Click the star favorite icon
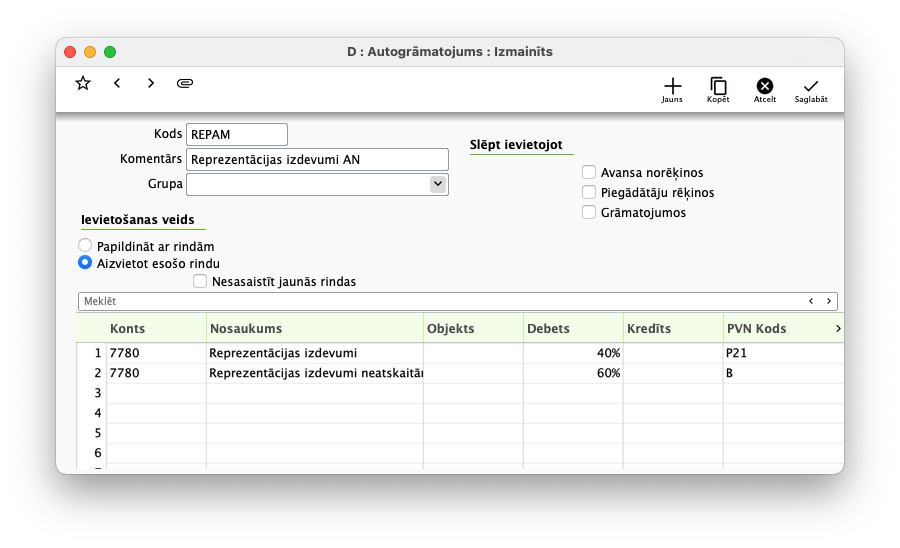Screen dimensions: 900x548 tap(83, 83)
